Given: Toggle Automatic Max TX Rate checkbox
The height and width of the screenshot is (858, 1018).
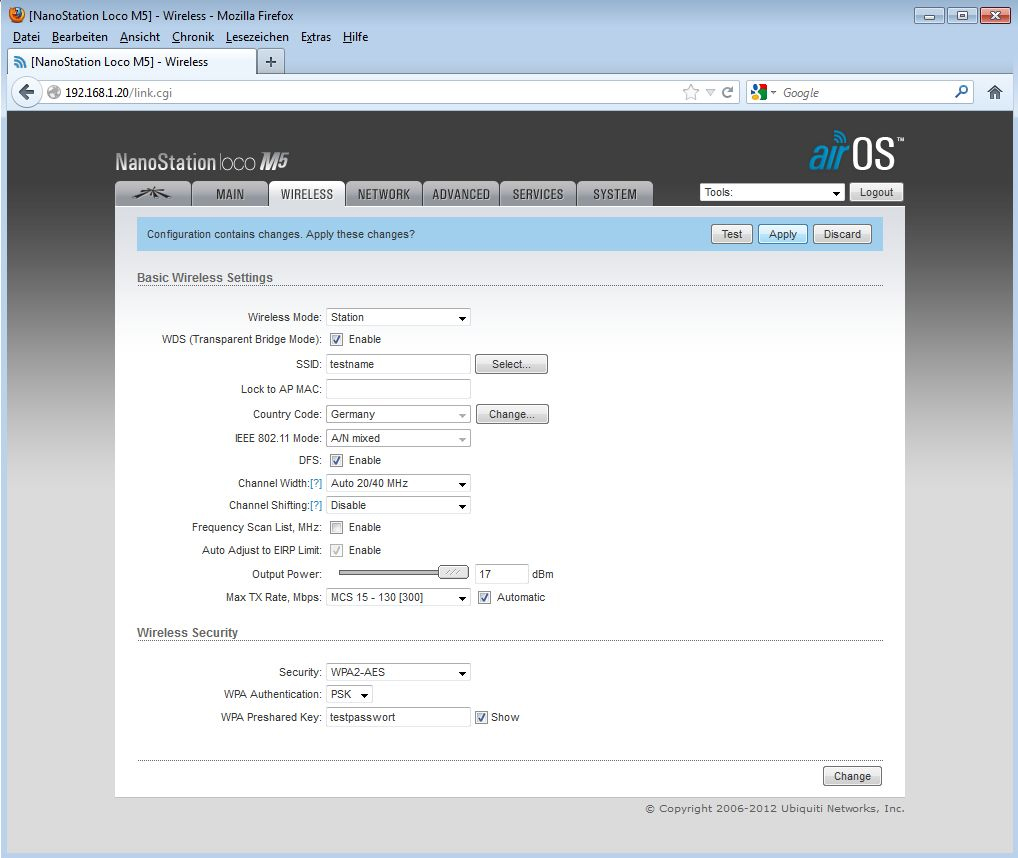Looking at the screenshot, I should point(484,598).
